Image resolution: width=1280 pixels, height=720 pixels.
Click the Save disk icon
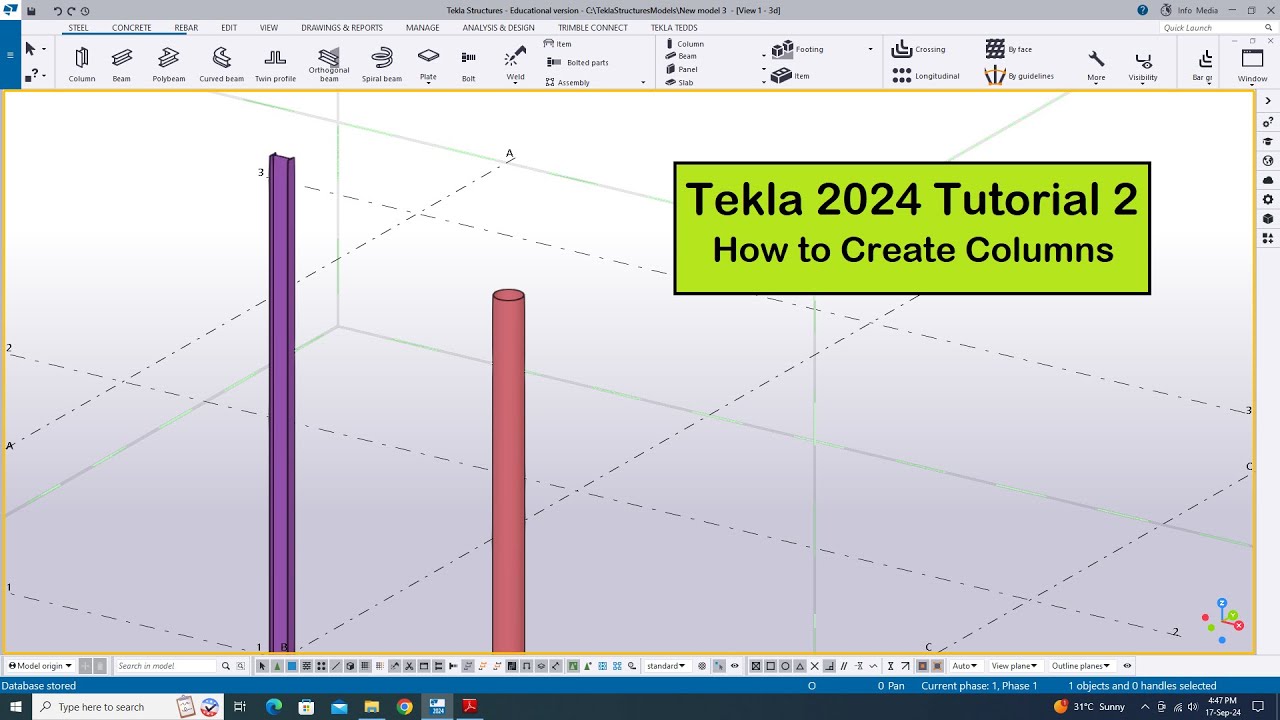click(31, 11)
